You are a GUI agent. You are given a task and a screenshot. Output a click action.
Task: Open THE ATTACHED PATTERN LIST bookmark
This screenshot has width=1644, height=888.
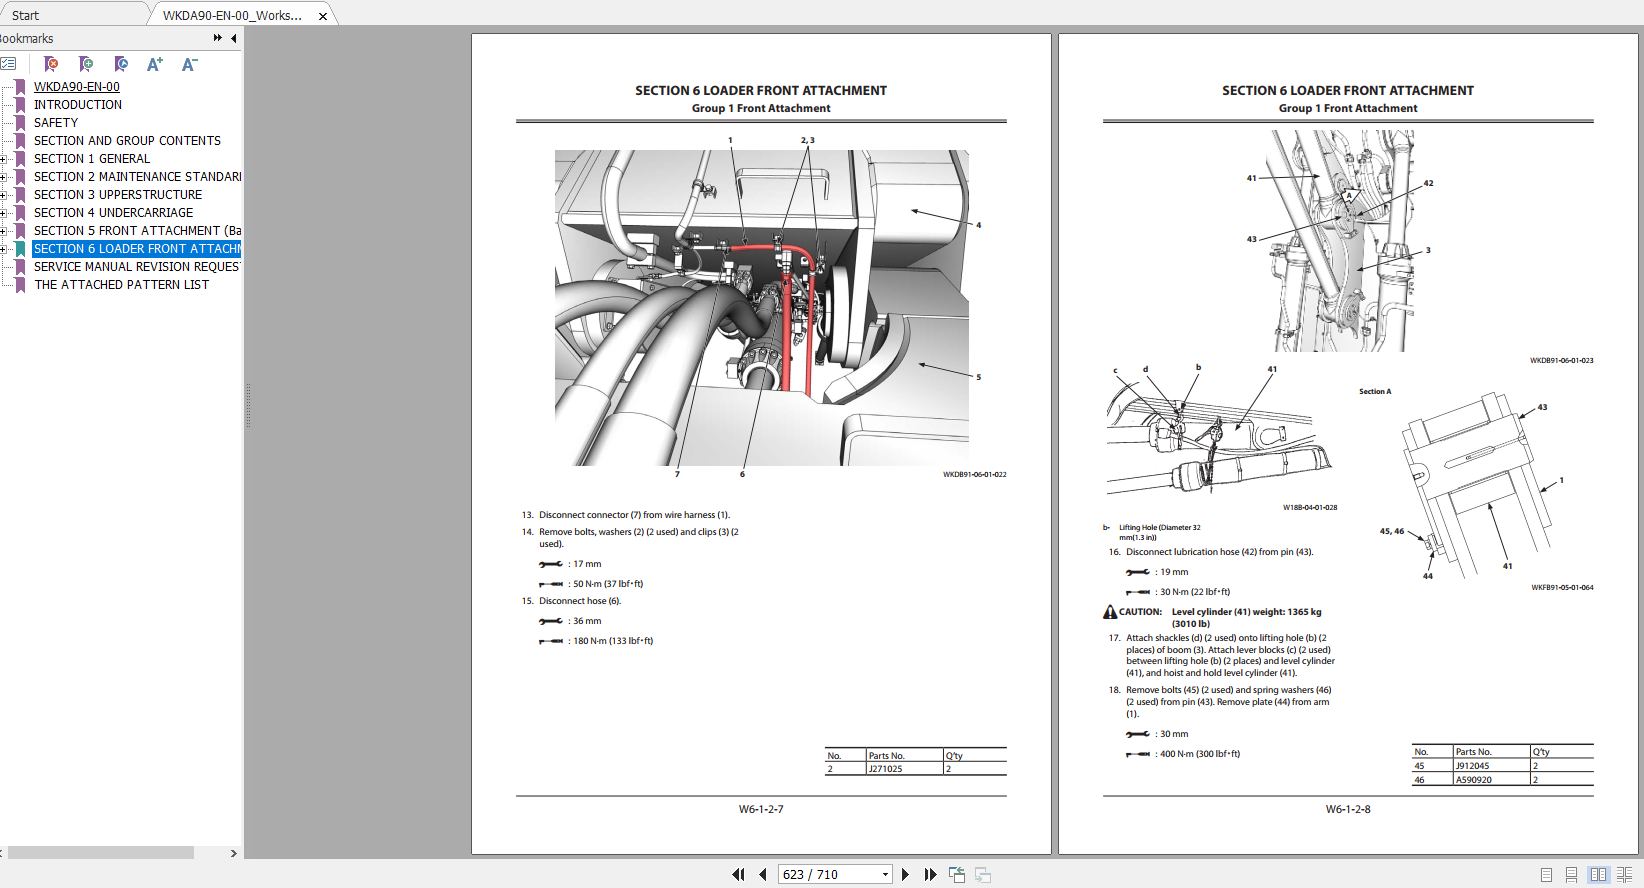coord(122,285)
